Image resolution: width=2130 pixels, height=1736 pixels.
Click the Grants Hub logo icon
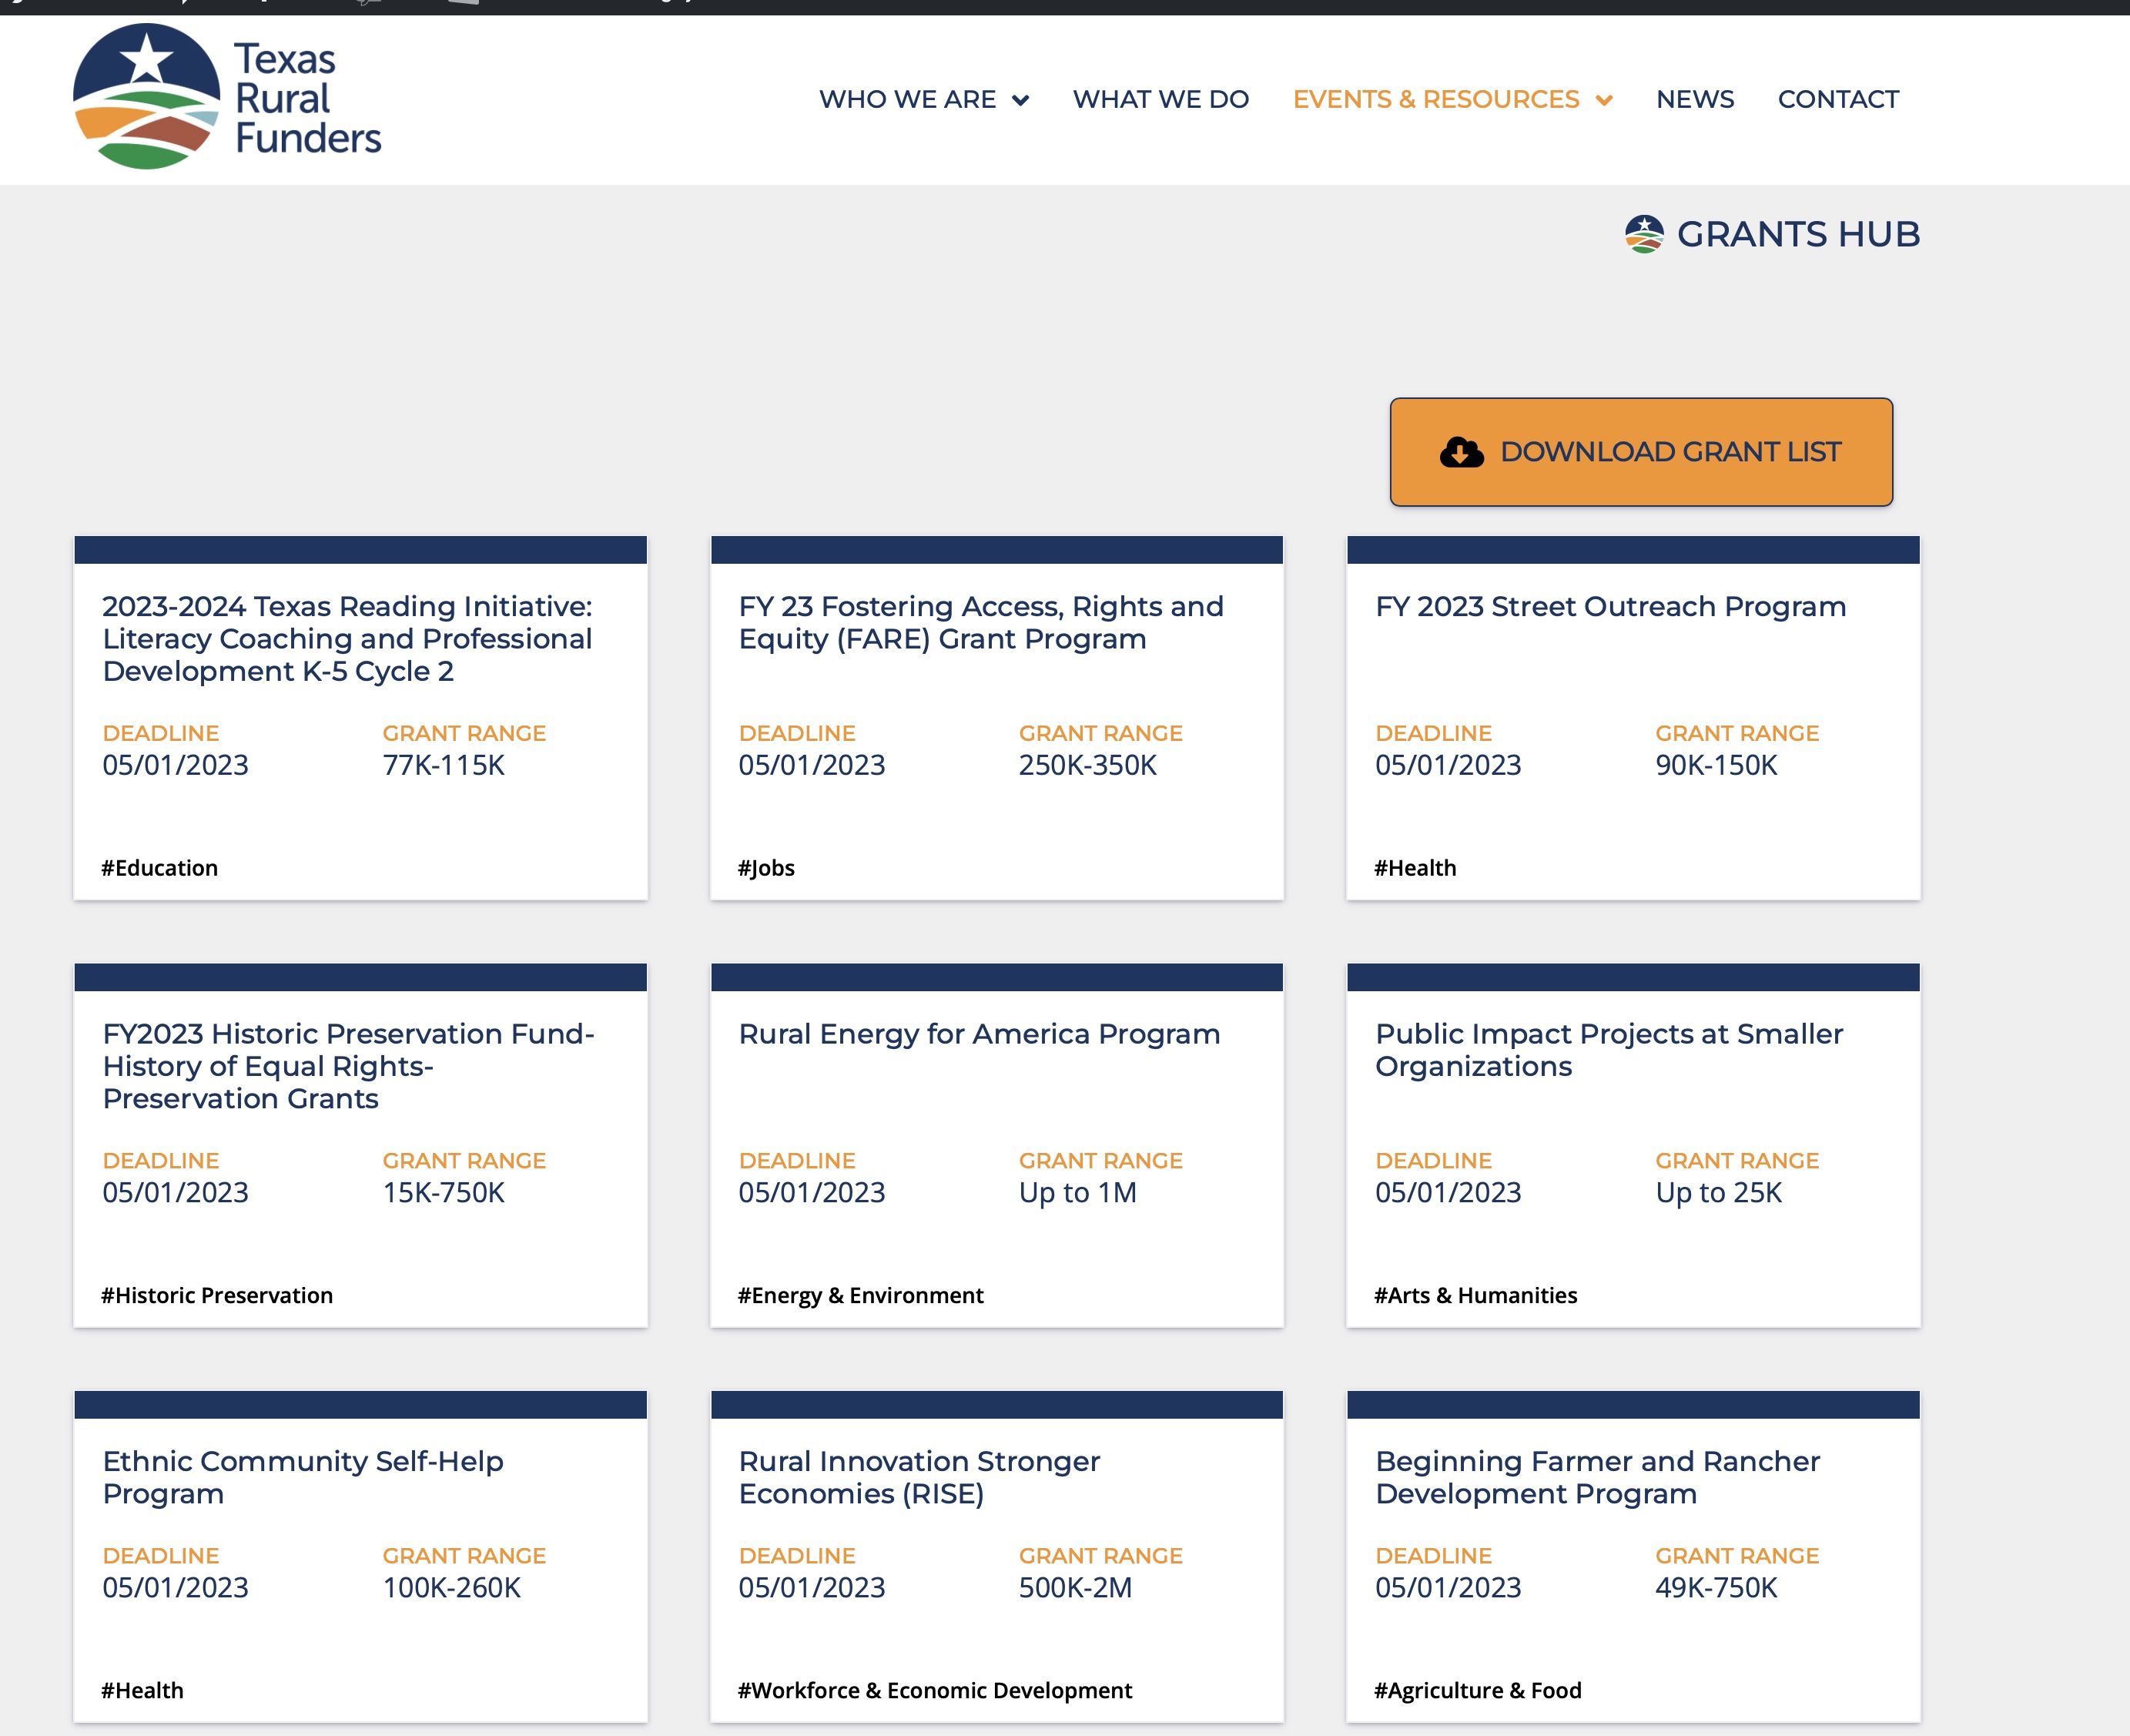(x=1643, y=234)
